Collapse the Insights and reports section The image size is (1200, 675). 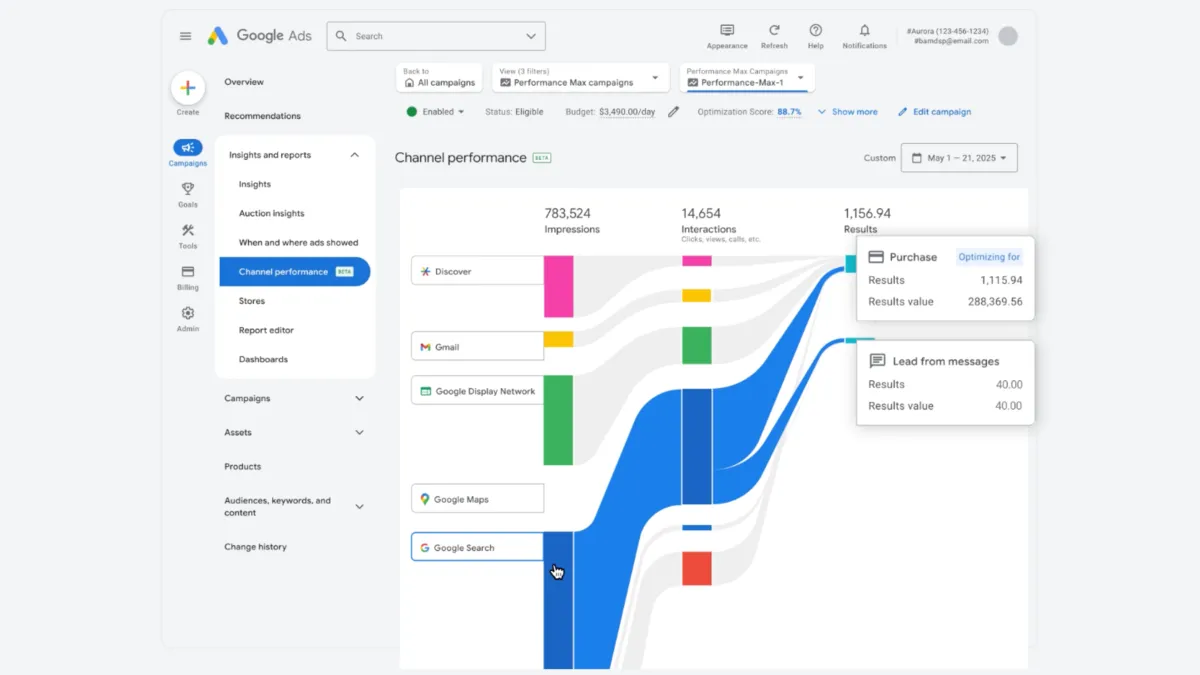point(355,155)
